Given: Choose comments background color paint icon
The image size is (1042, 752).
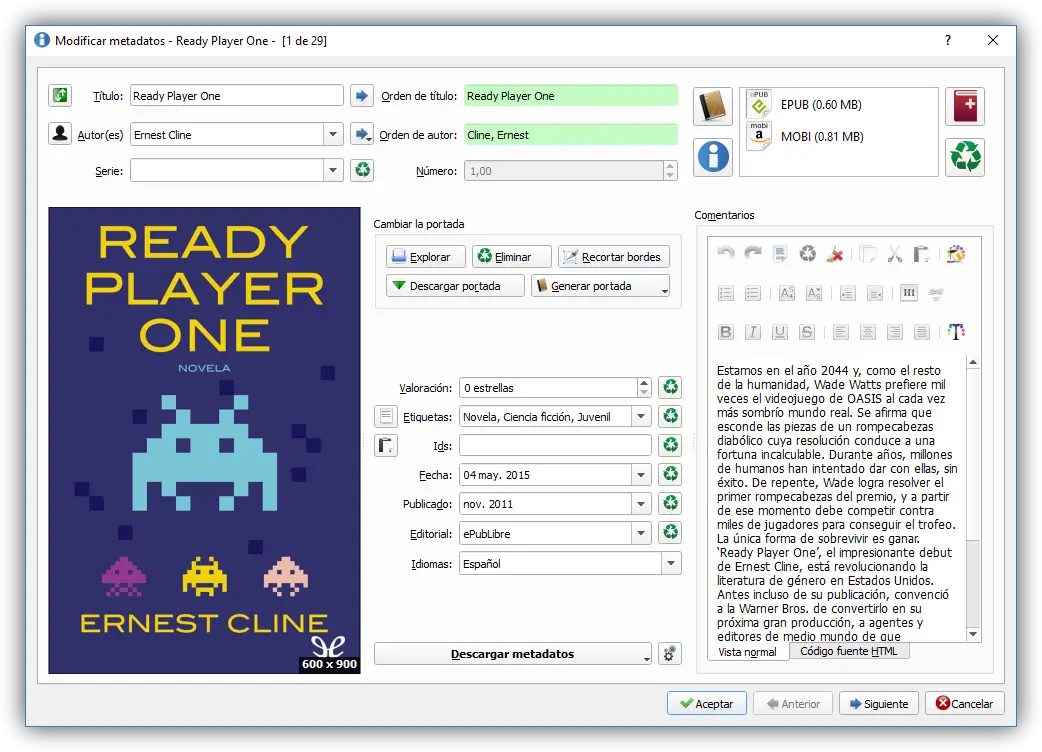Looking at the screenshot, I should [956, 254].
